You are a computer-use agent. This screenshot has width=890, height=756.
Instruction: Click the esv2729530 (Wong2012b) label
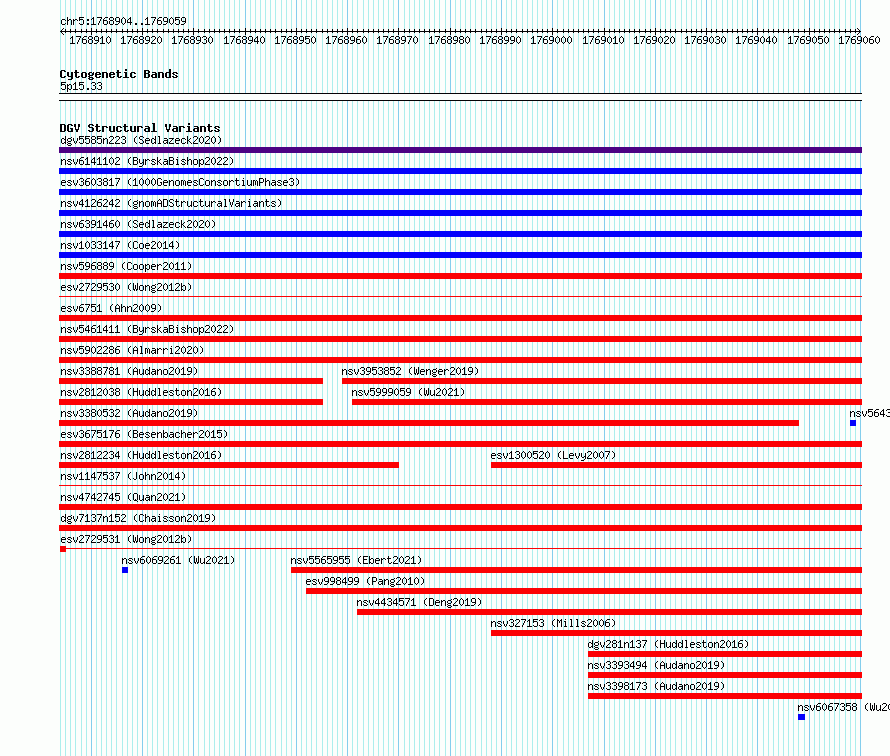click(126, 287)
